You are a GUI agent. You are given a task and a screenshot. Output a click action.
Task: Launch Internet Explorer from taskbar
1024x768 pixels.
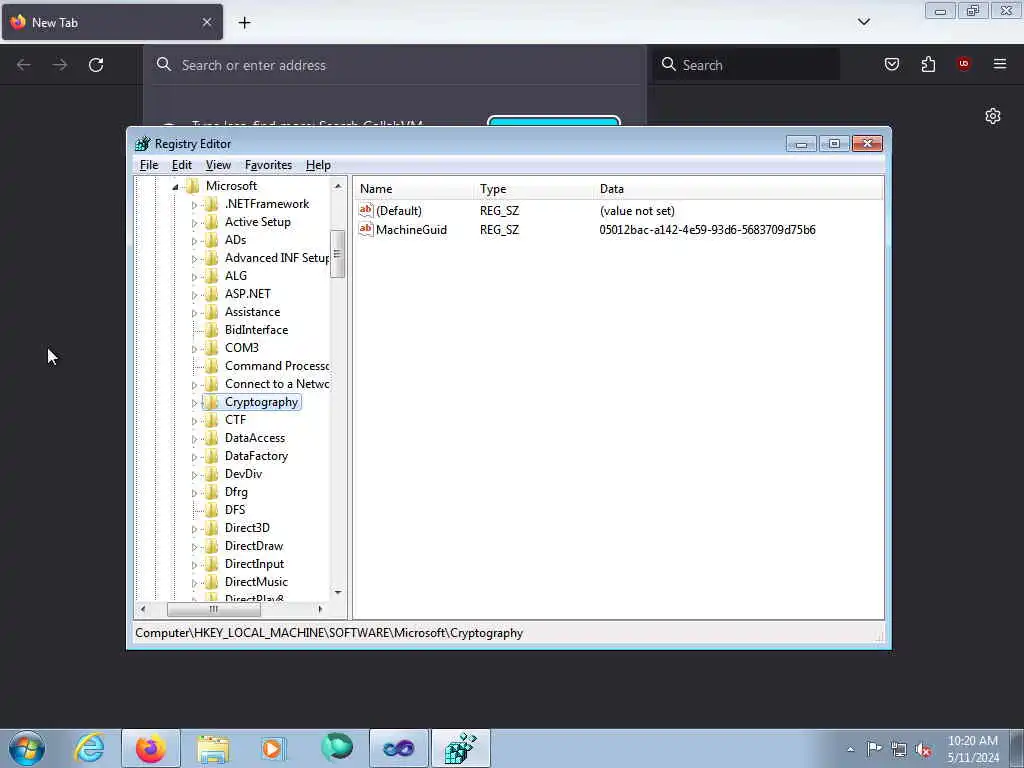coord(89,748)
